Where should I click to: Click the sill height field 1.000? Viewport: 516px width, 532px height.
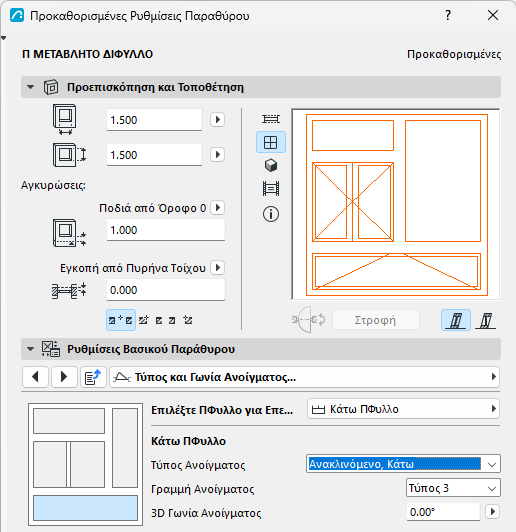[166, 230]
